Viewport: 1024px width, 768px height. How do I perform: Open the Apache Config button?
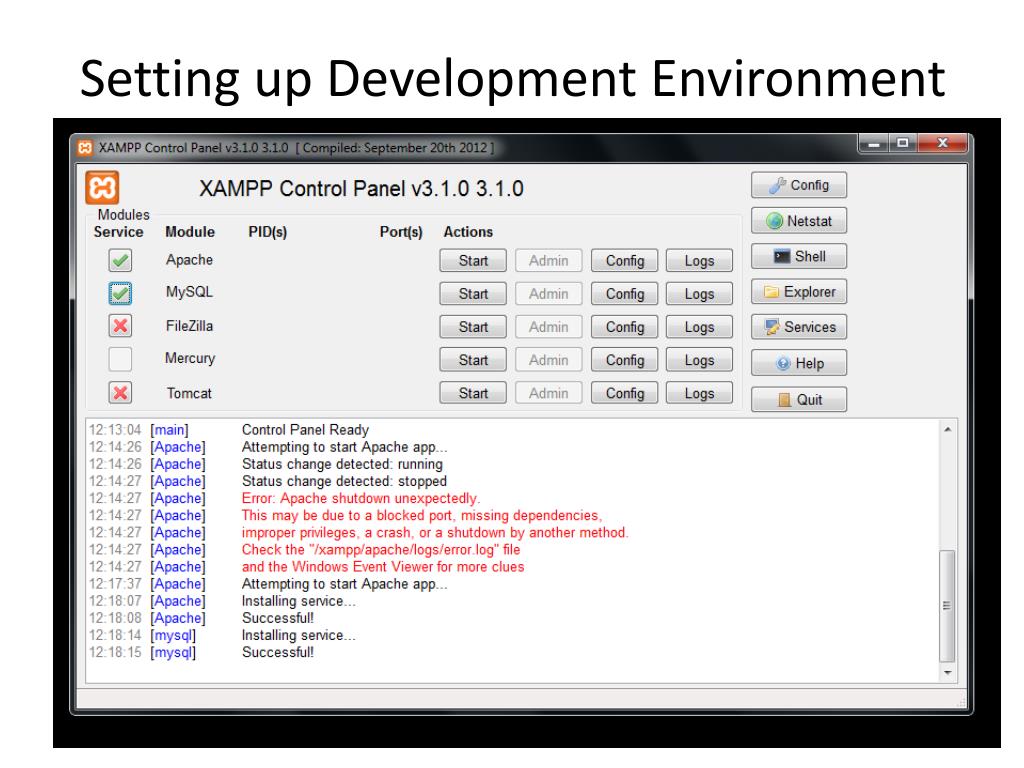click(624, 261)
